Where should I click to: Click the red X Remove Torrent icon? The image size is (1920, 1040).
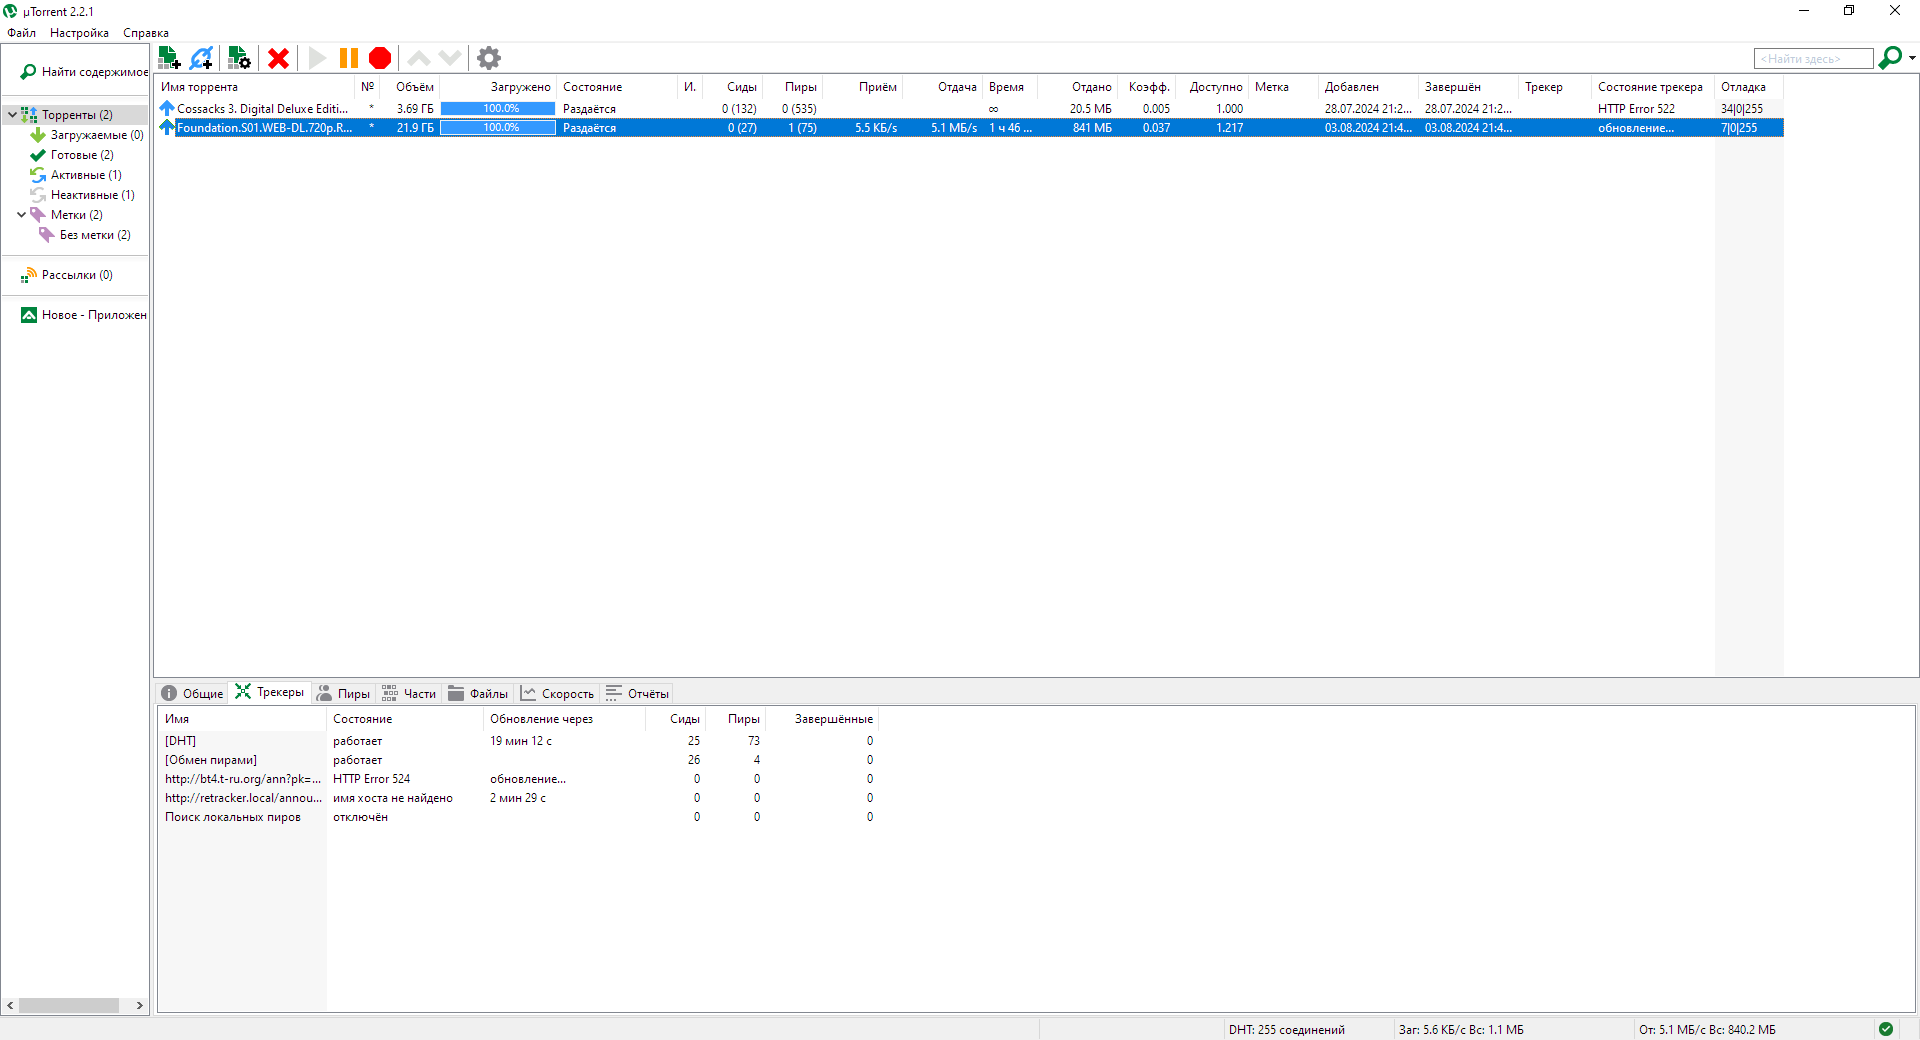pyautogui.click(x=278, y=58)
